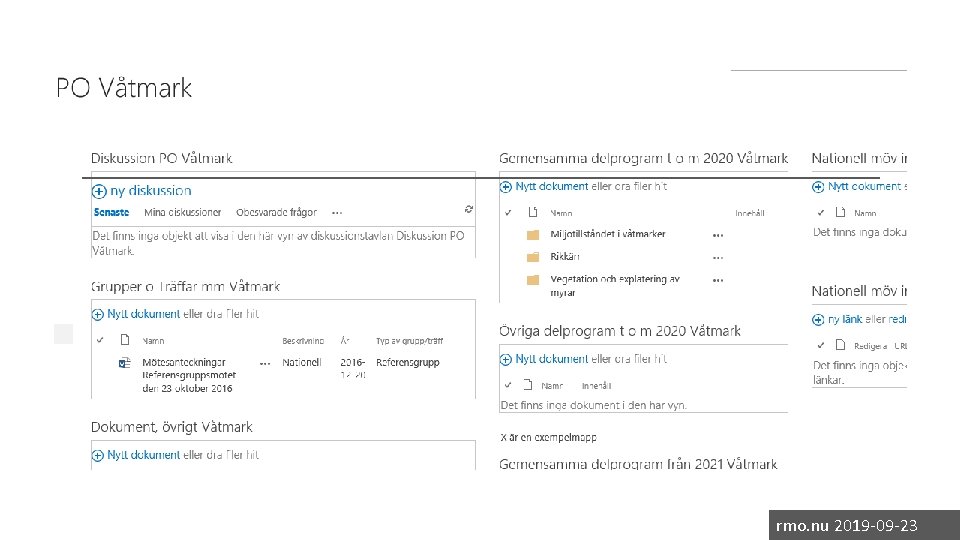
Task: Click text 'X är en exempelmapp'
Action: click(x=549, y=437)
